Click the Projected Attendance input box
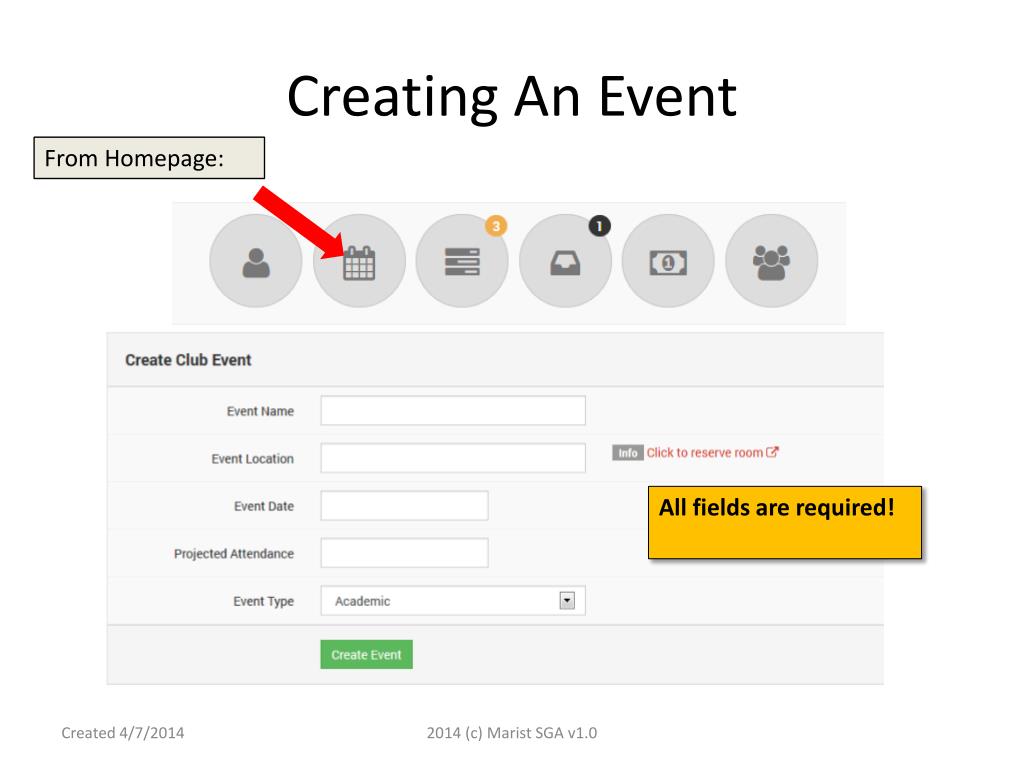Viewport: 1024px width, 768px height. pyautogui.click(x=404, y=553)
